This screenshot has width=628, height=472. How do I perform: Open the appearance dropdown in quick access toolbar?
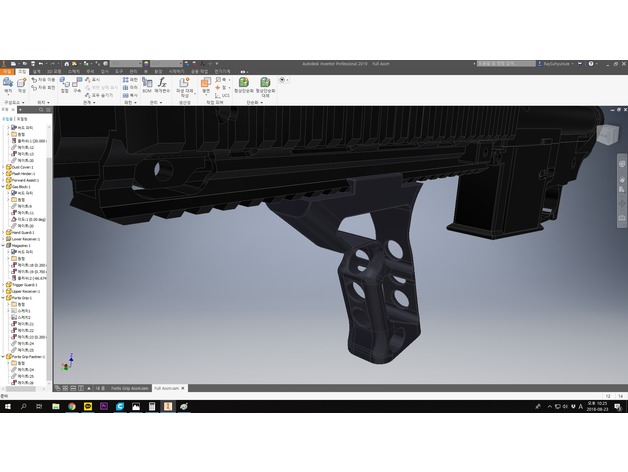click(x=166, y=64)
